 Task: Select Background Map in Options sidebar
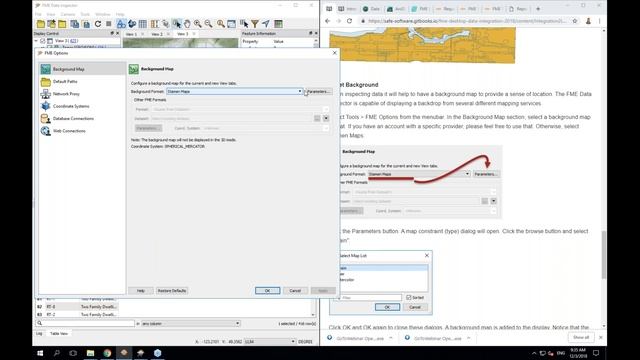coord(82,69)
